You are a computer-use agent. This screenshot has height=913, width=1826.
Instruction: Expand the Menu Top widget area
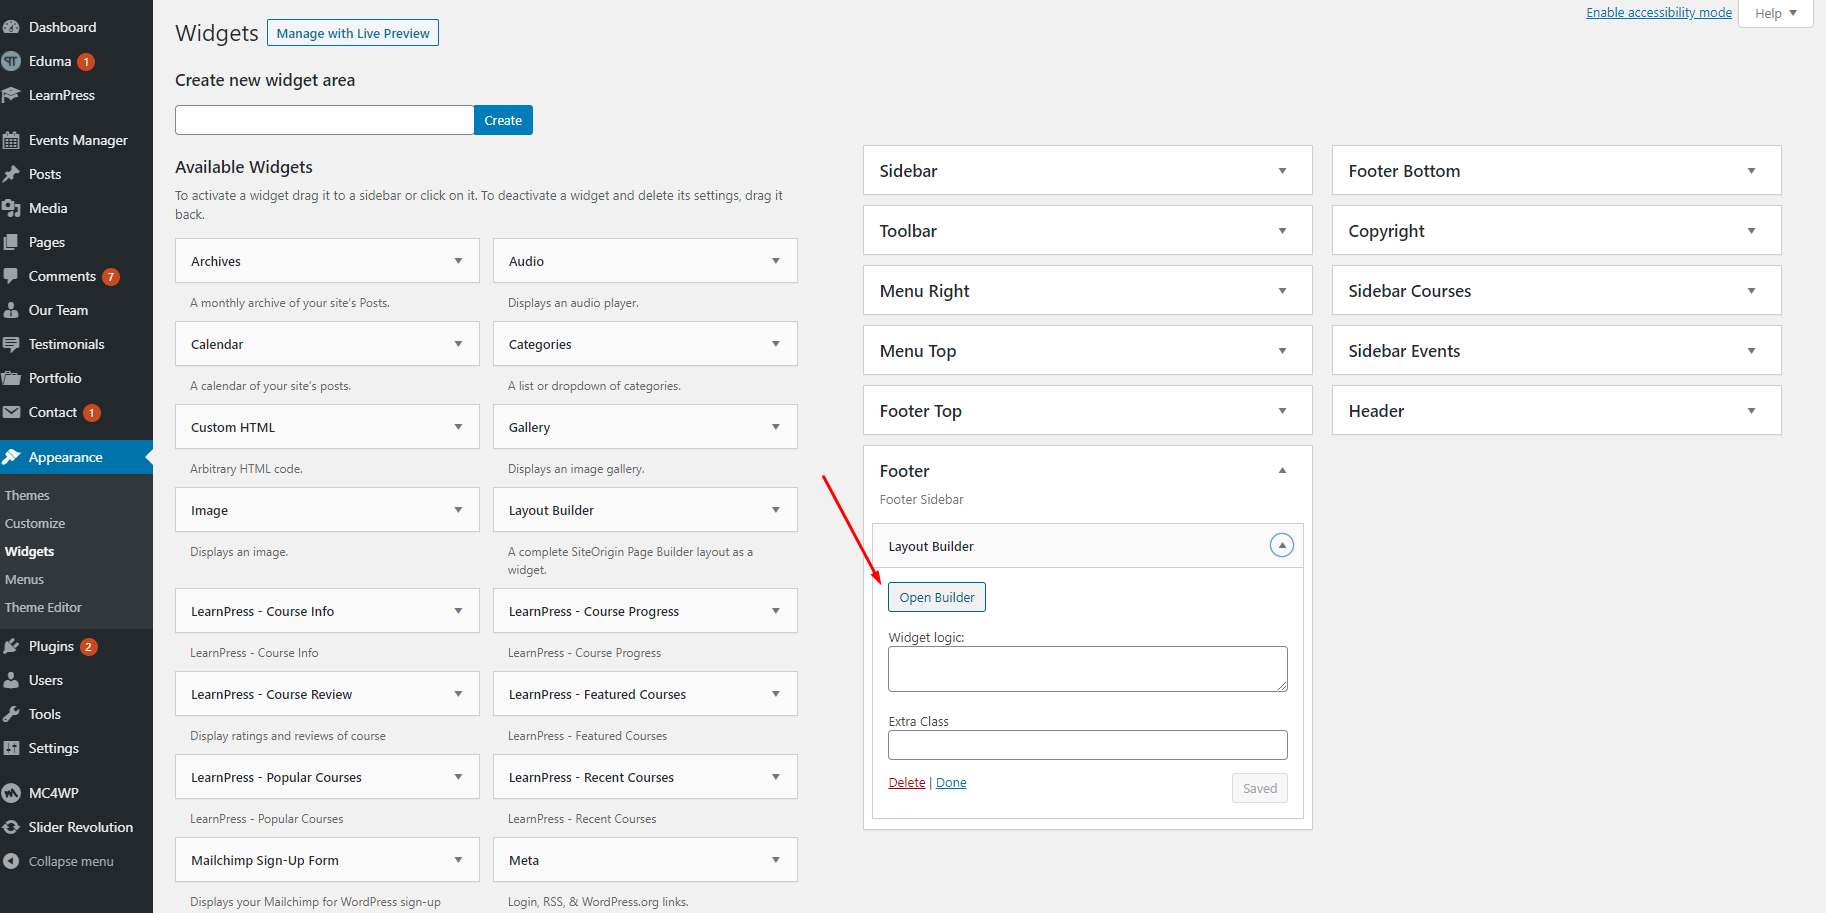point(1282,351)
